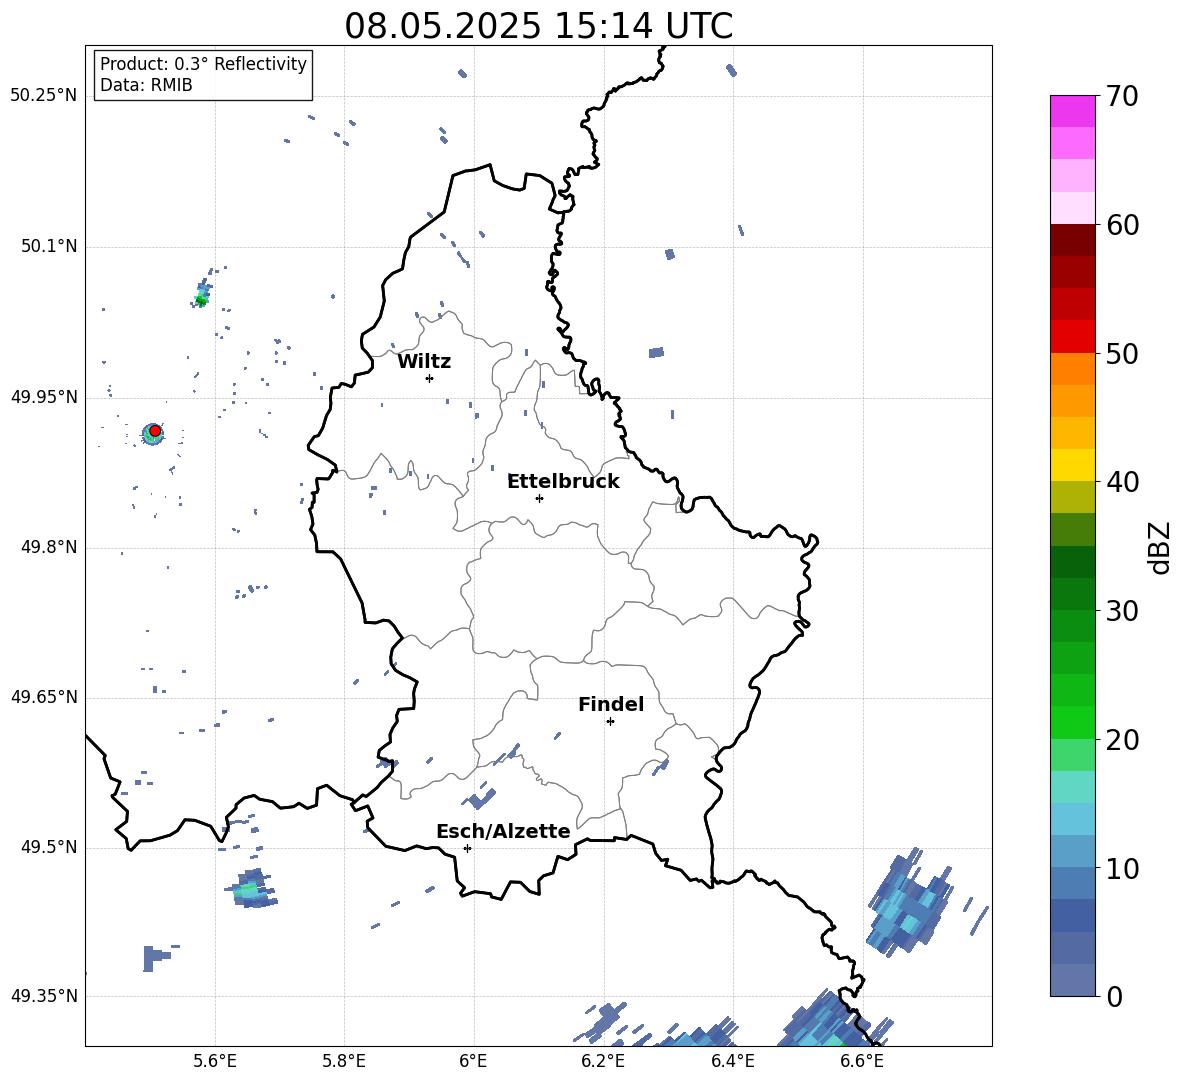Viewport: 1184px width, 1081px height.
Task: Click the bright green colorbar segment above 20
Action: pyautogui.click(x=1072, y=722)
